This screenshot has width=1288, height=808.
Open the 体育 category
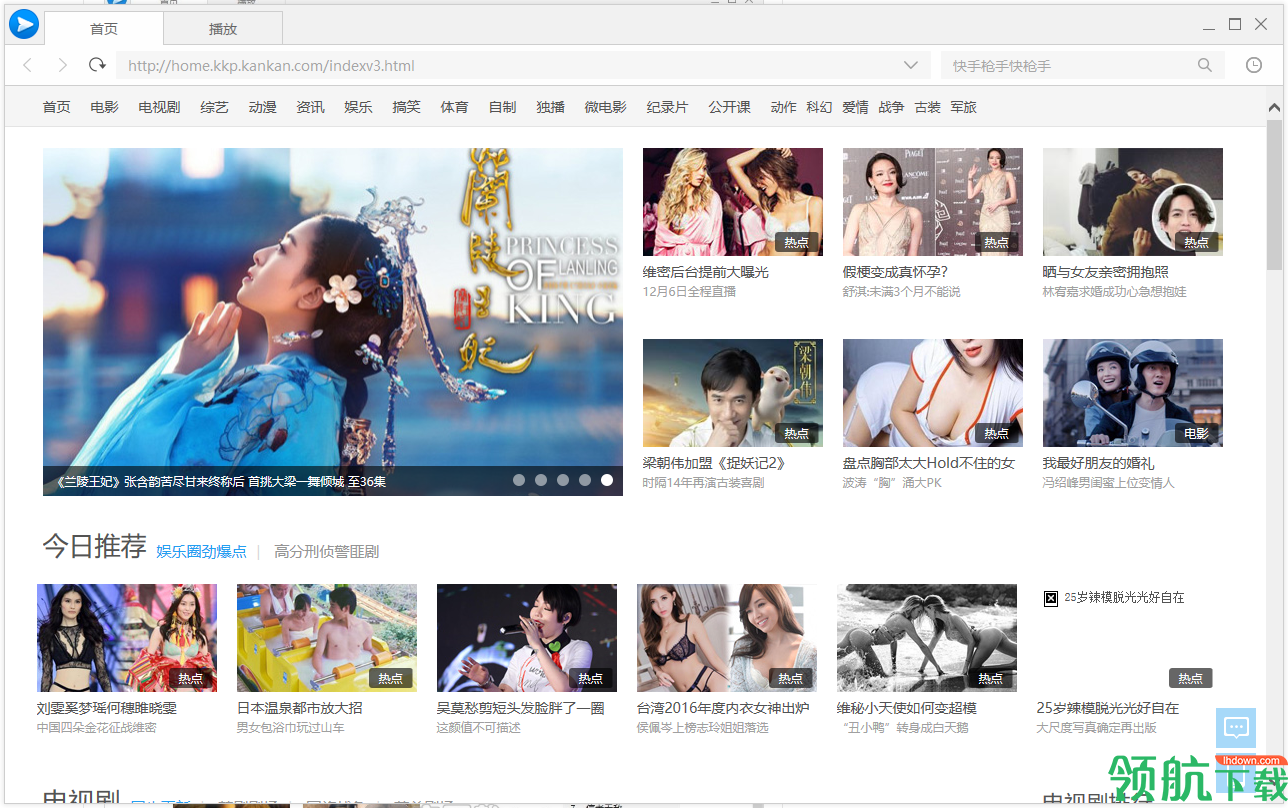click(x=454, y=107)
